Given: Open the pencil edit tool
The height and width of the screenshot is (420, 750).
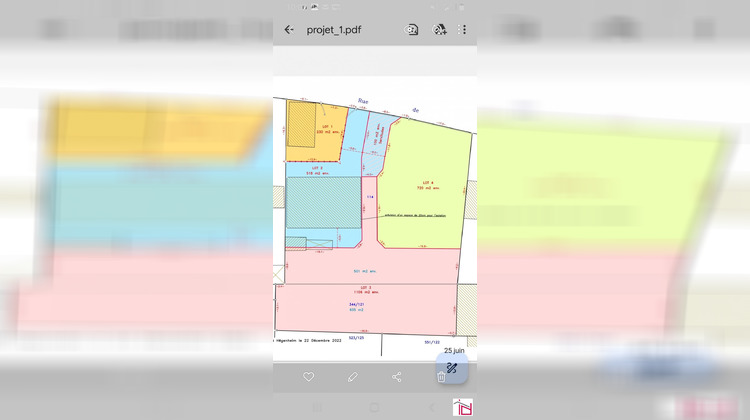Looking at the screenshot, I should point(352,377).
